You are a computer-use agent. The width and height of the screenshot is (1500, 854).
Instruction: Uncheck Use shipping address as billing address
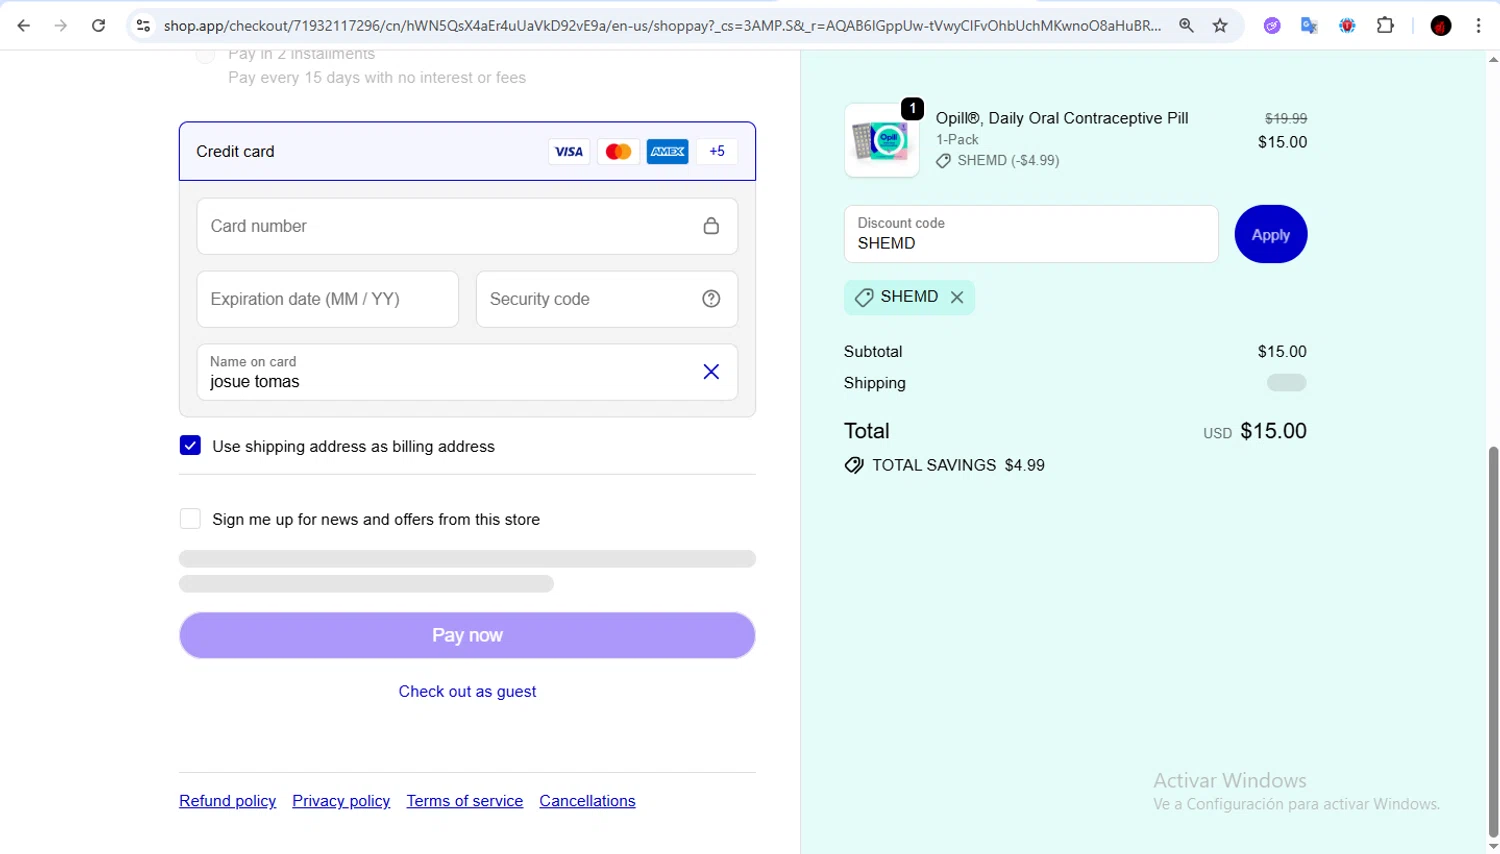[190, 446]
